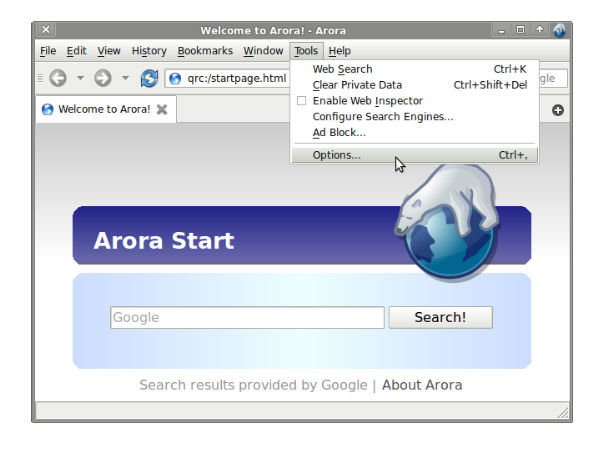Enable Web Inspector checkbox

pos(301,101)
